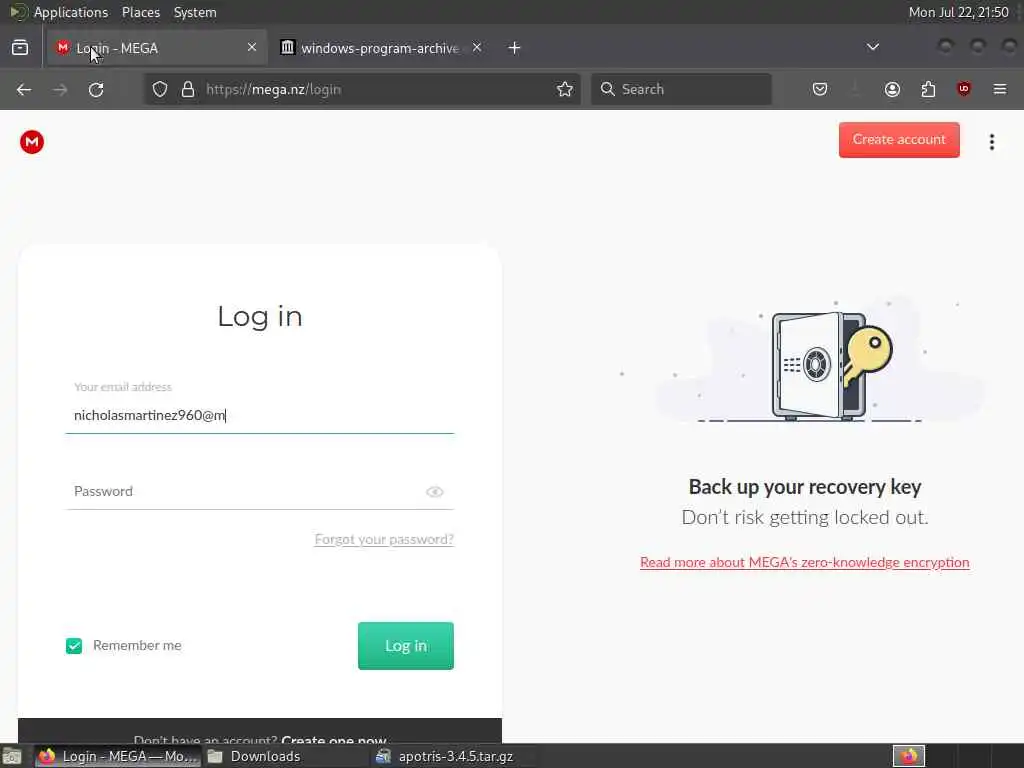Switch to the windows-program-archive tab
The width and height of the screenshot is (1024, 768).
tap(382, 48)
